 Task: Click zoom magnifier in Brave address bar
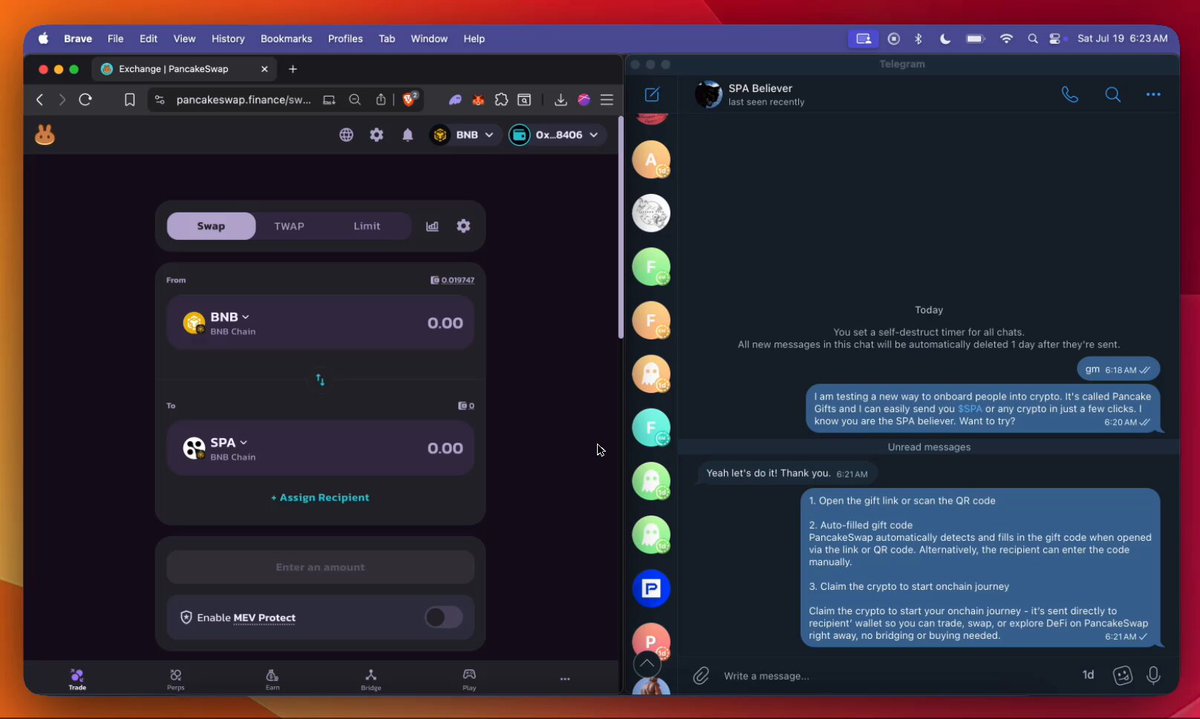(355, 100)
